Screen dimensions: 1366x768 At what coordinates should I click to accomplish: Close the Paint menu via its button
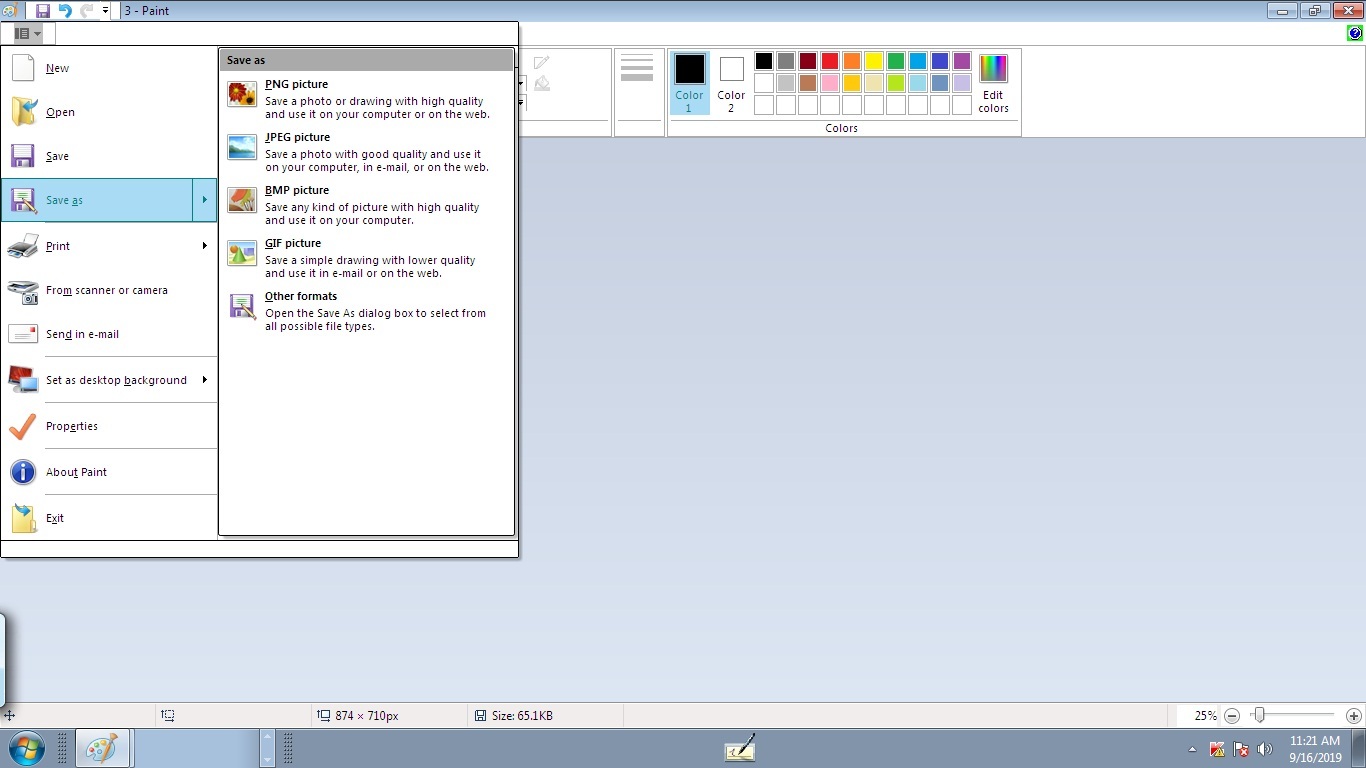tap(27, 33)
